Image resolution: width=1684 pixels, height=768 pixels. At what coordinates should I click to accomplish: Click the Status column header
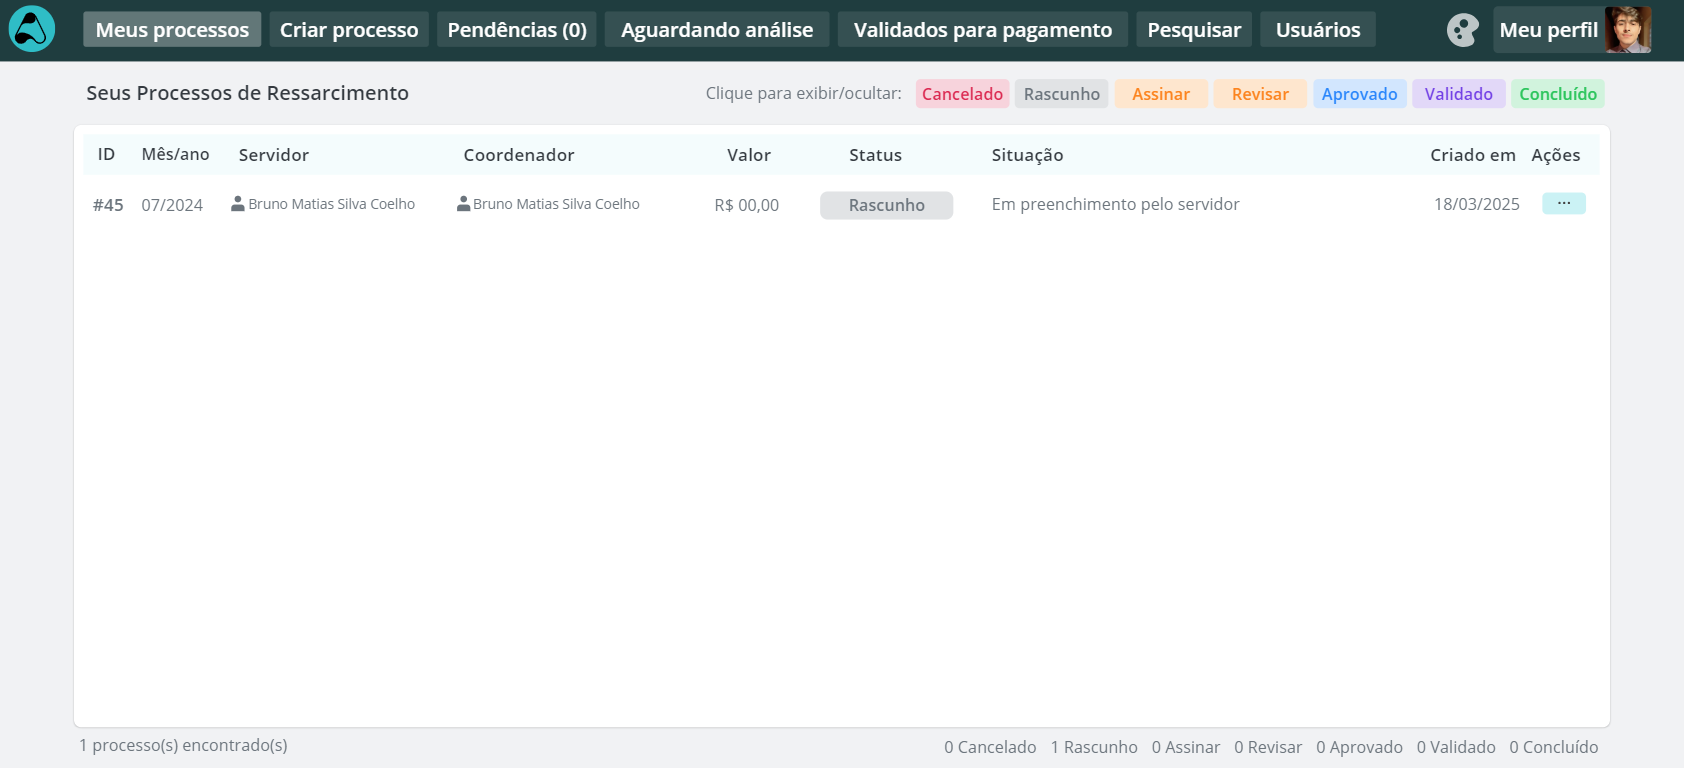(875, 155)
